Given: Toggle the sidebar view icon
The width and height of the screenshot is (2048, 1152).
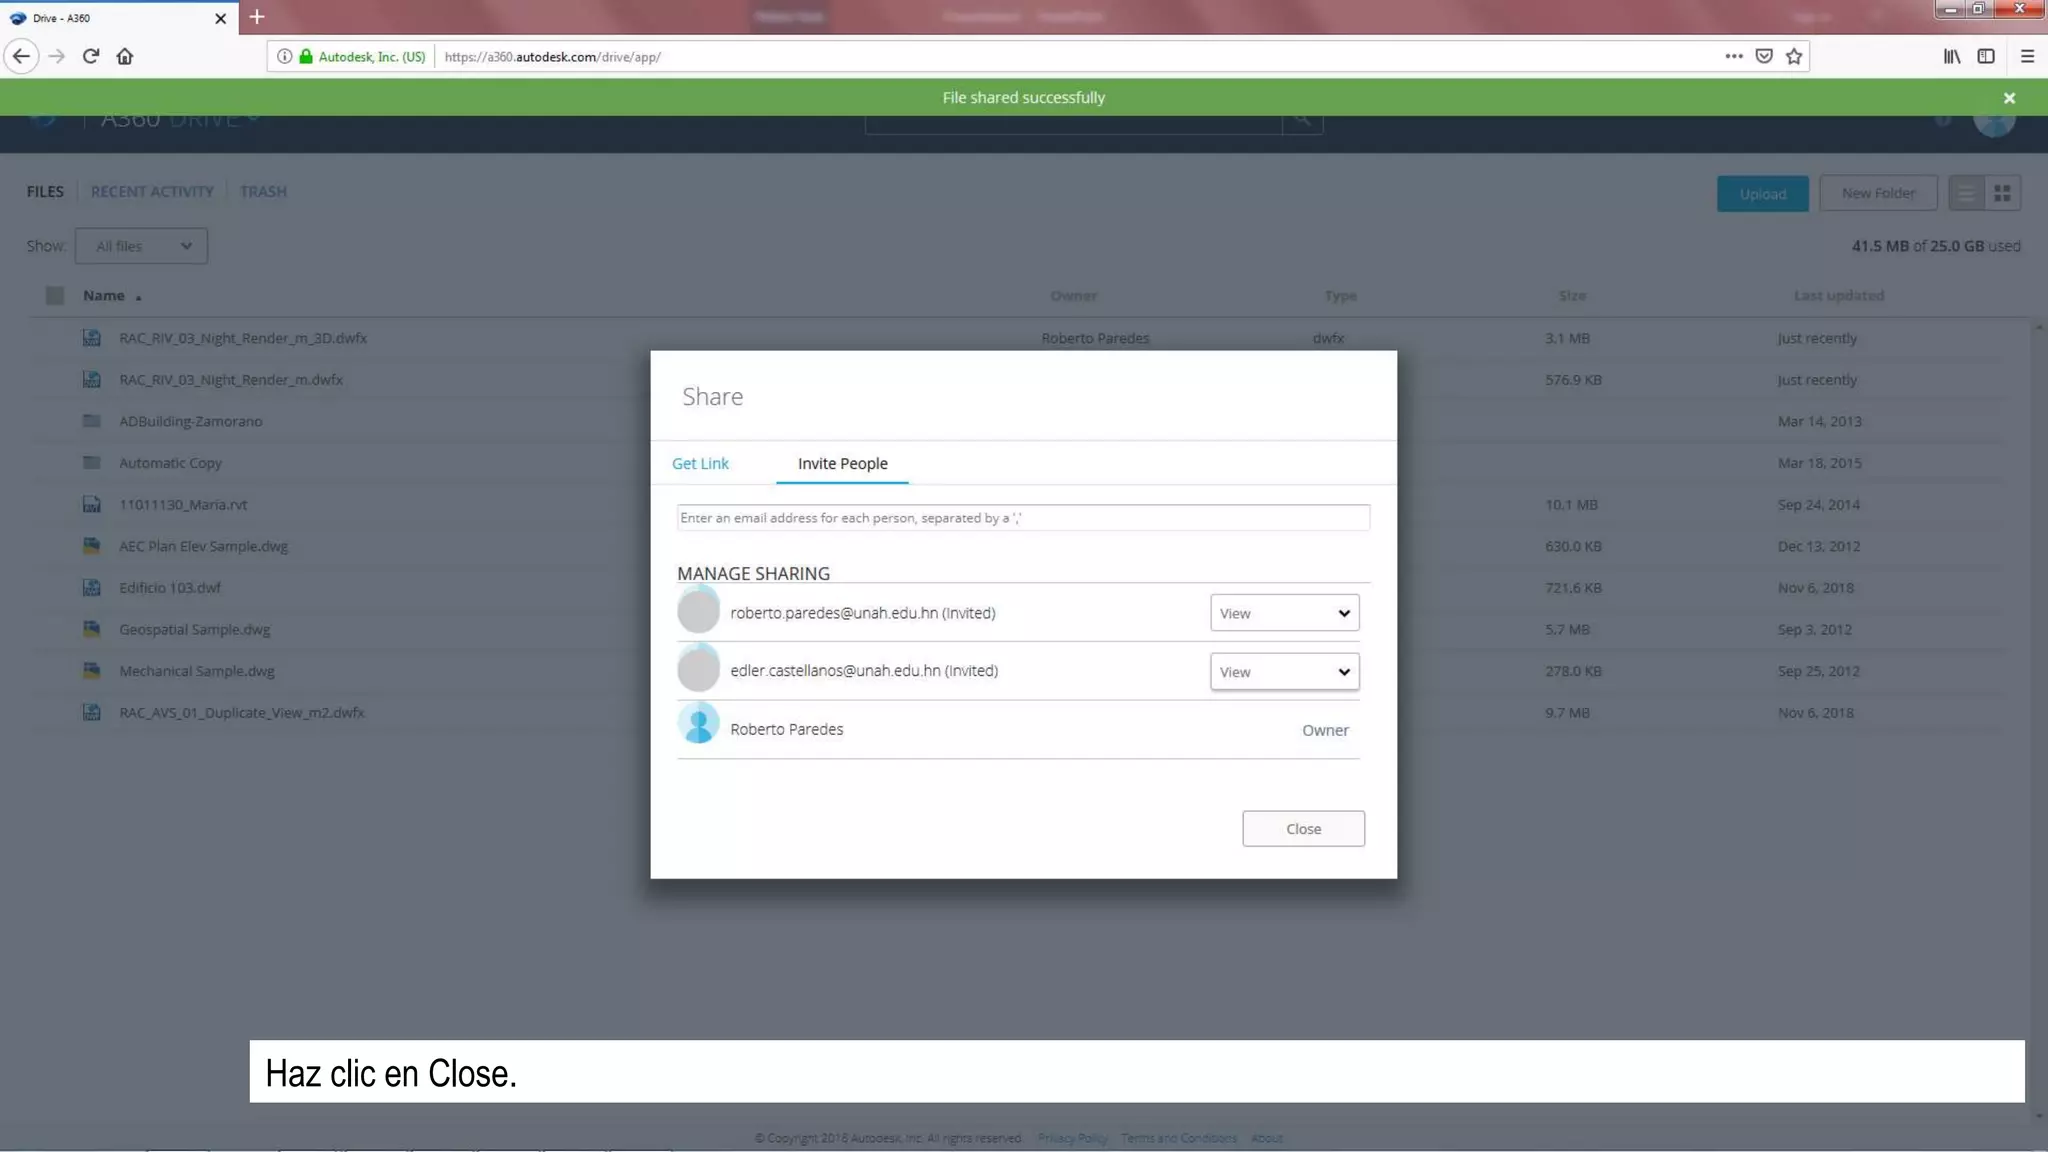Looking at the screenshot, I should tap(1986, 56).
